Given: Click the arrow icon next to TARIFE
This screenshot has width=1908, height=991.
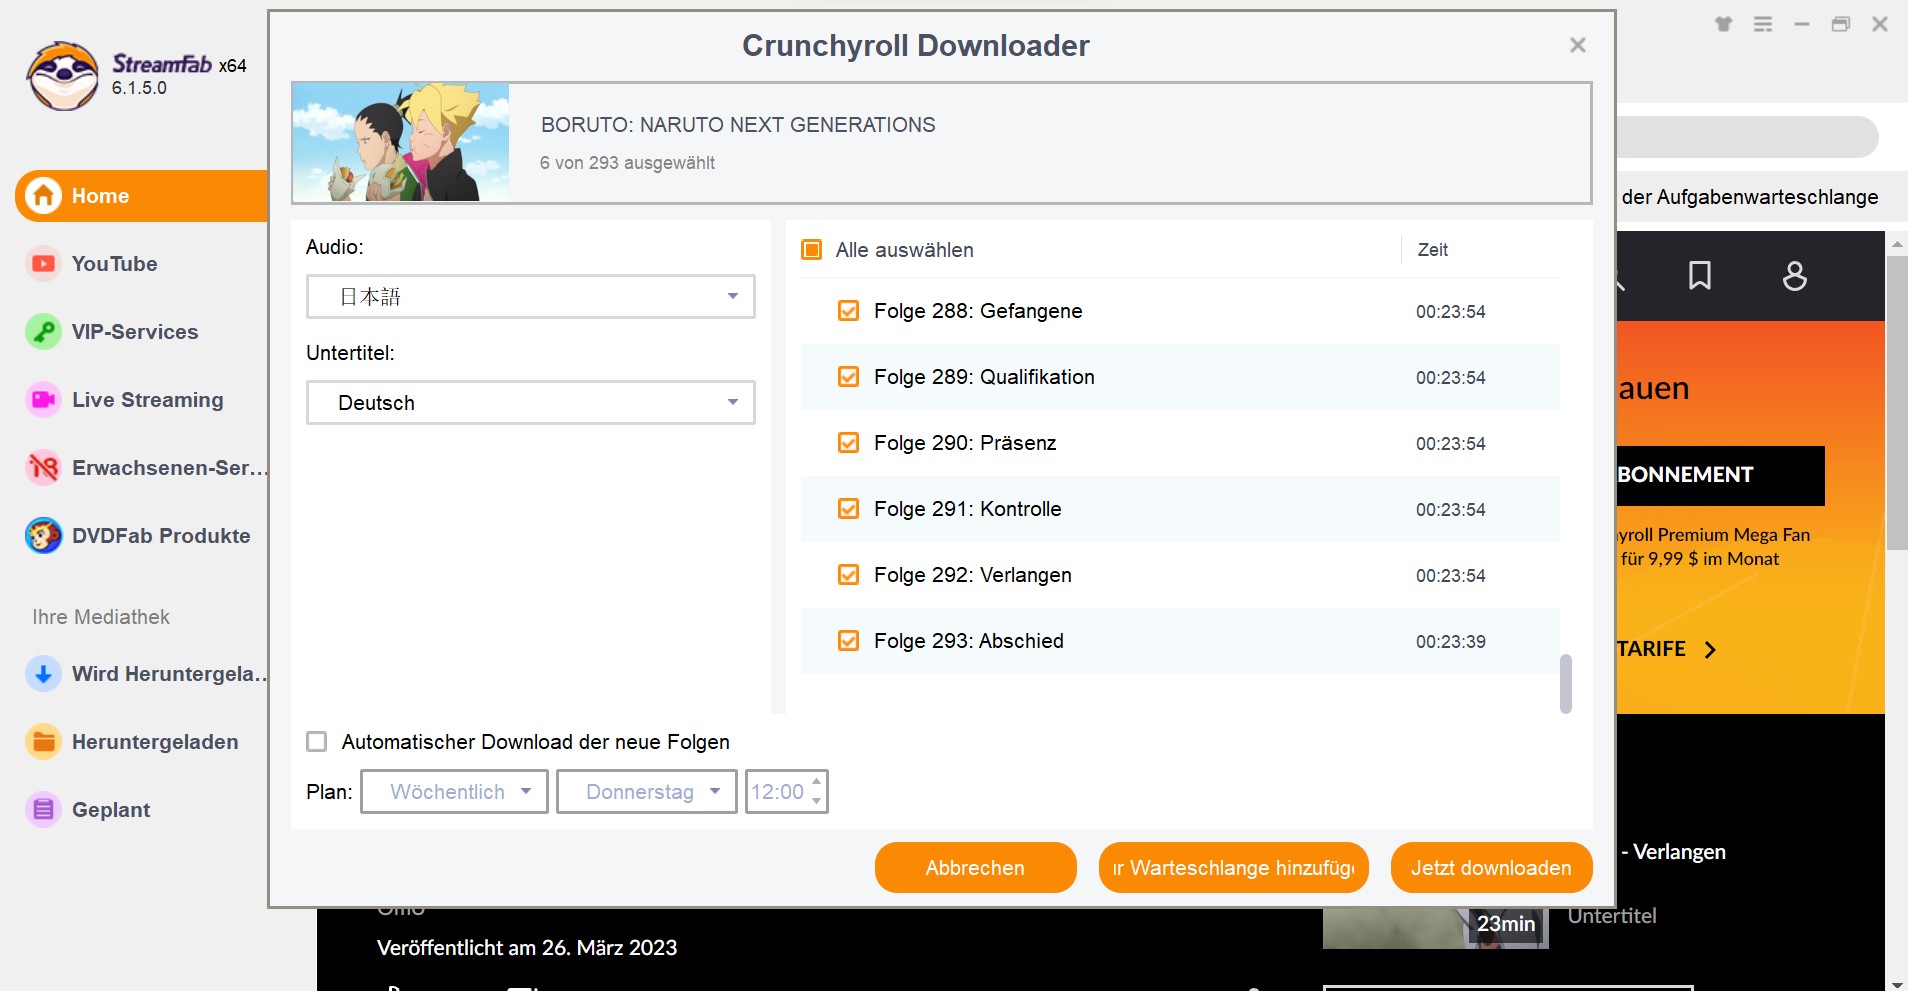Looking at the screenshot, I should click(x=1710, y=650).
